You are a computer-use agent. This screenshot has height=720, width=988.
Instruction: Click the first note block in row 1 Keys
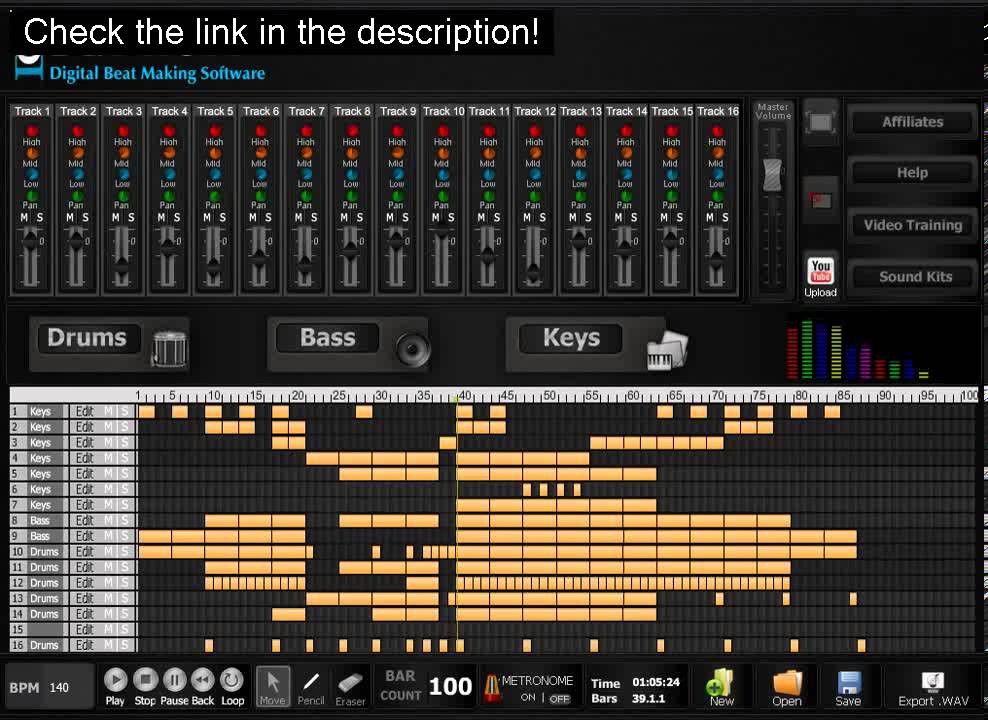146,412
